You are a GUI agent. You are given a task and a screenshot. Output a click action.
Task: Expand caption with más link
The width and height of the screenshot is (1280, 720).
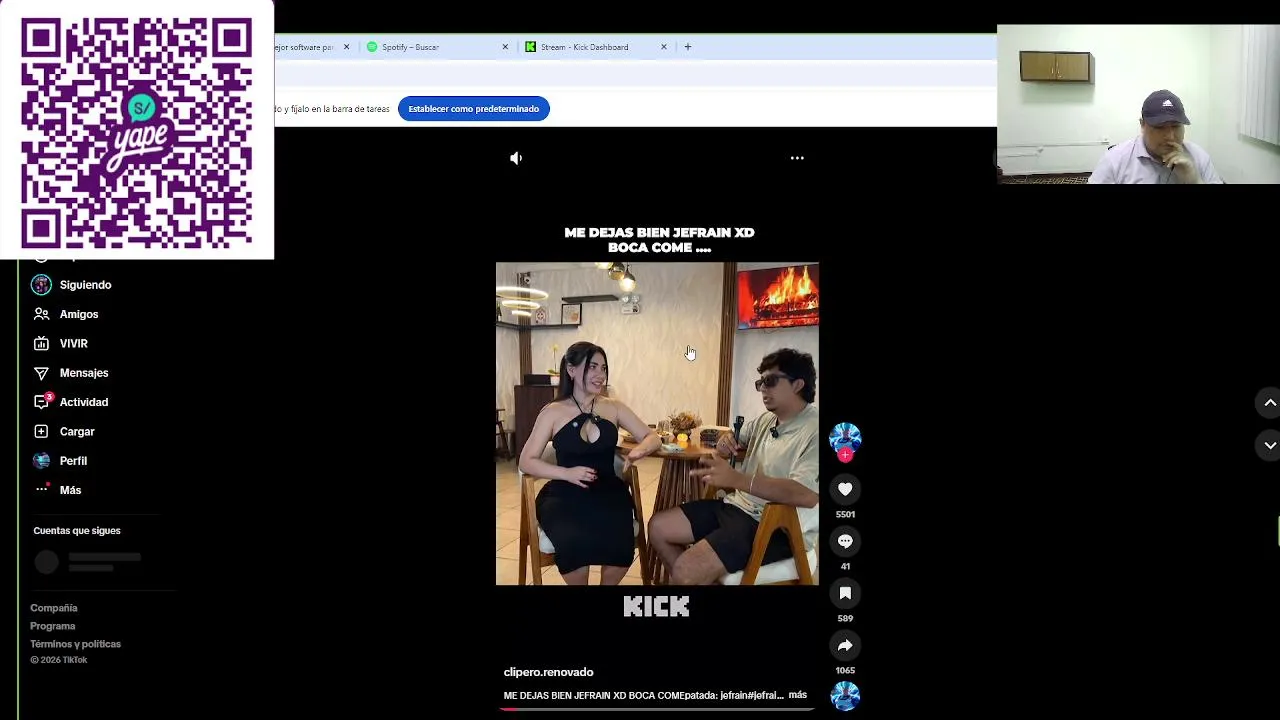pos(797,695)
